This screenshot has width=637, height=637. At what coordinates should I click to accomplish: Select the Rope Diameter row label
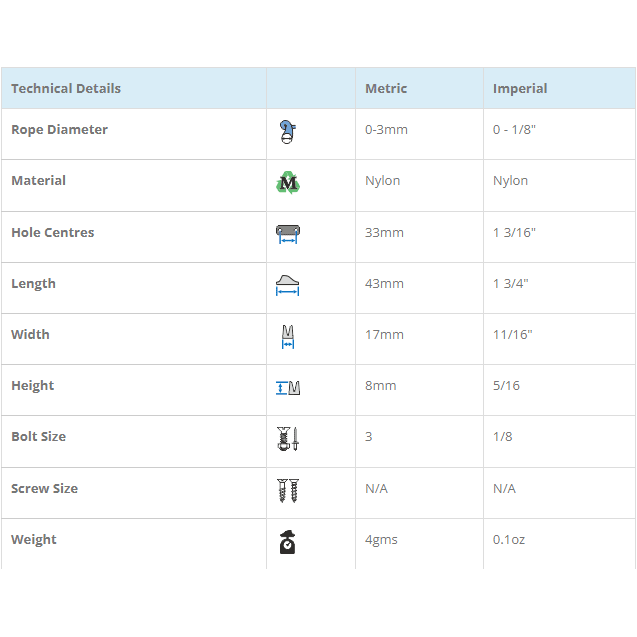point(59,130)
